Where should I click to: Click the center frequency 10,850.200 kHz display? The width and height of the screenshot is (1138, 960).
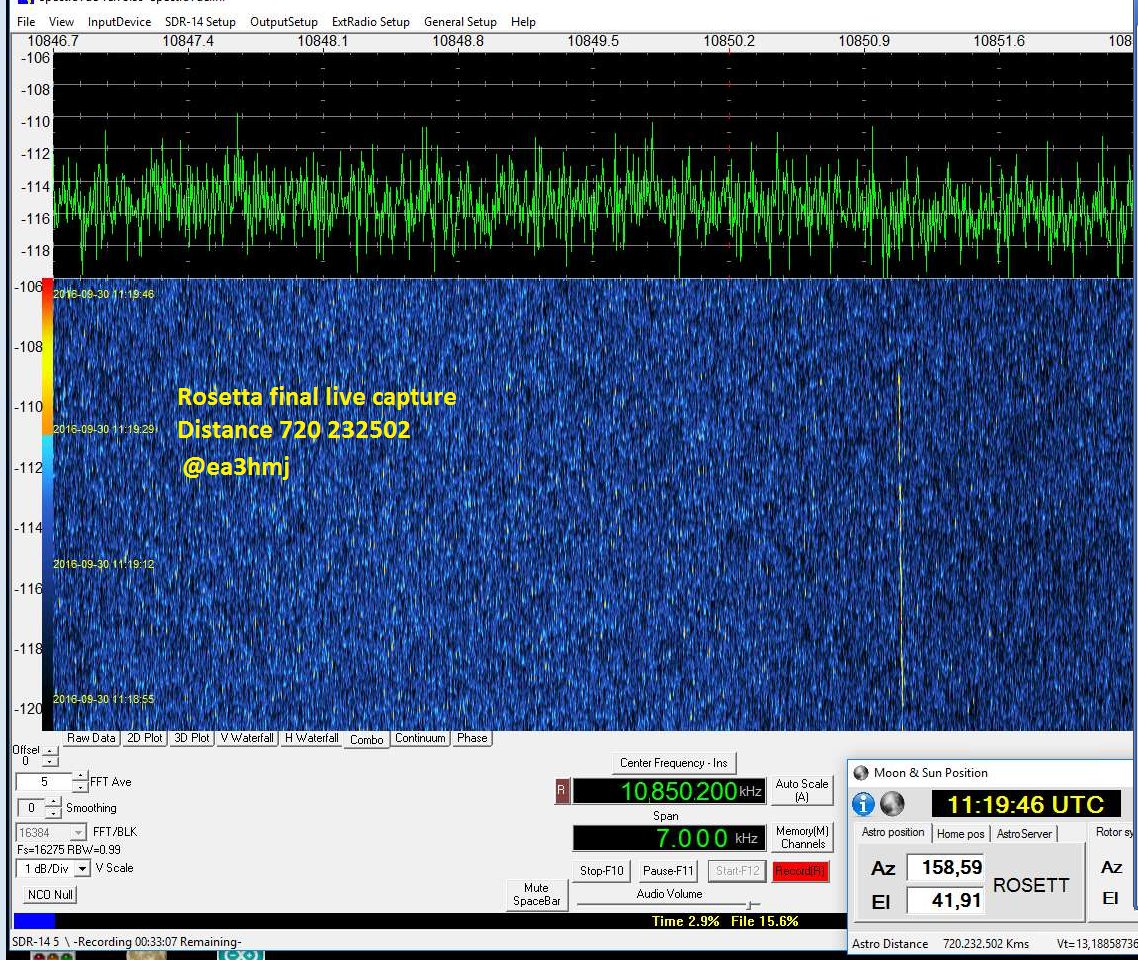click(x=668, y=791)
